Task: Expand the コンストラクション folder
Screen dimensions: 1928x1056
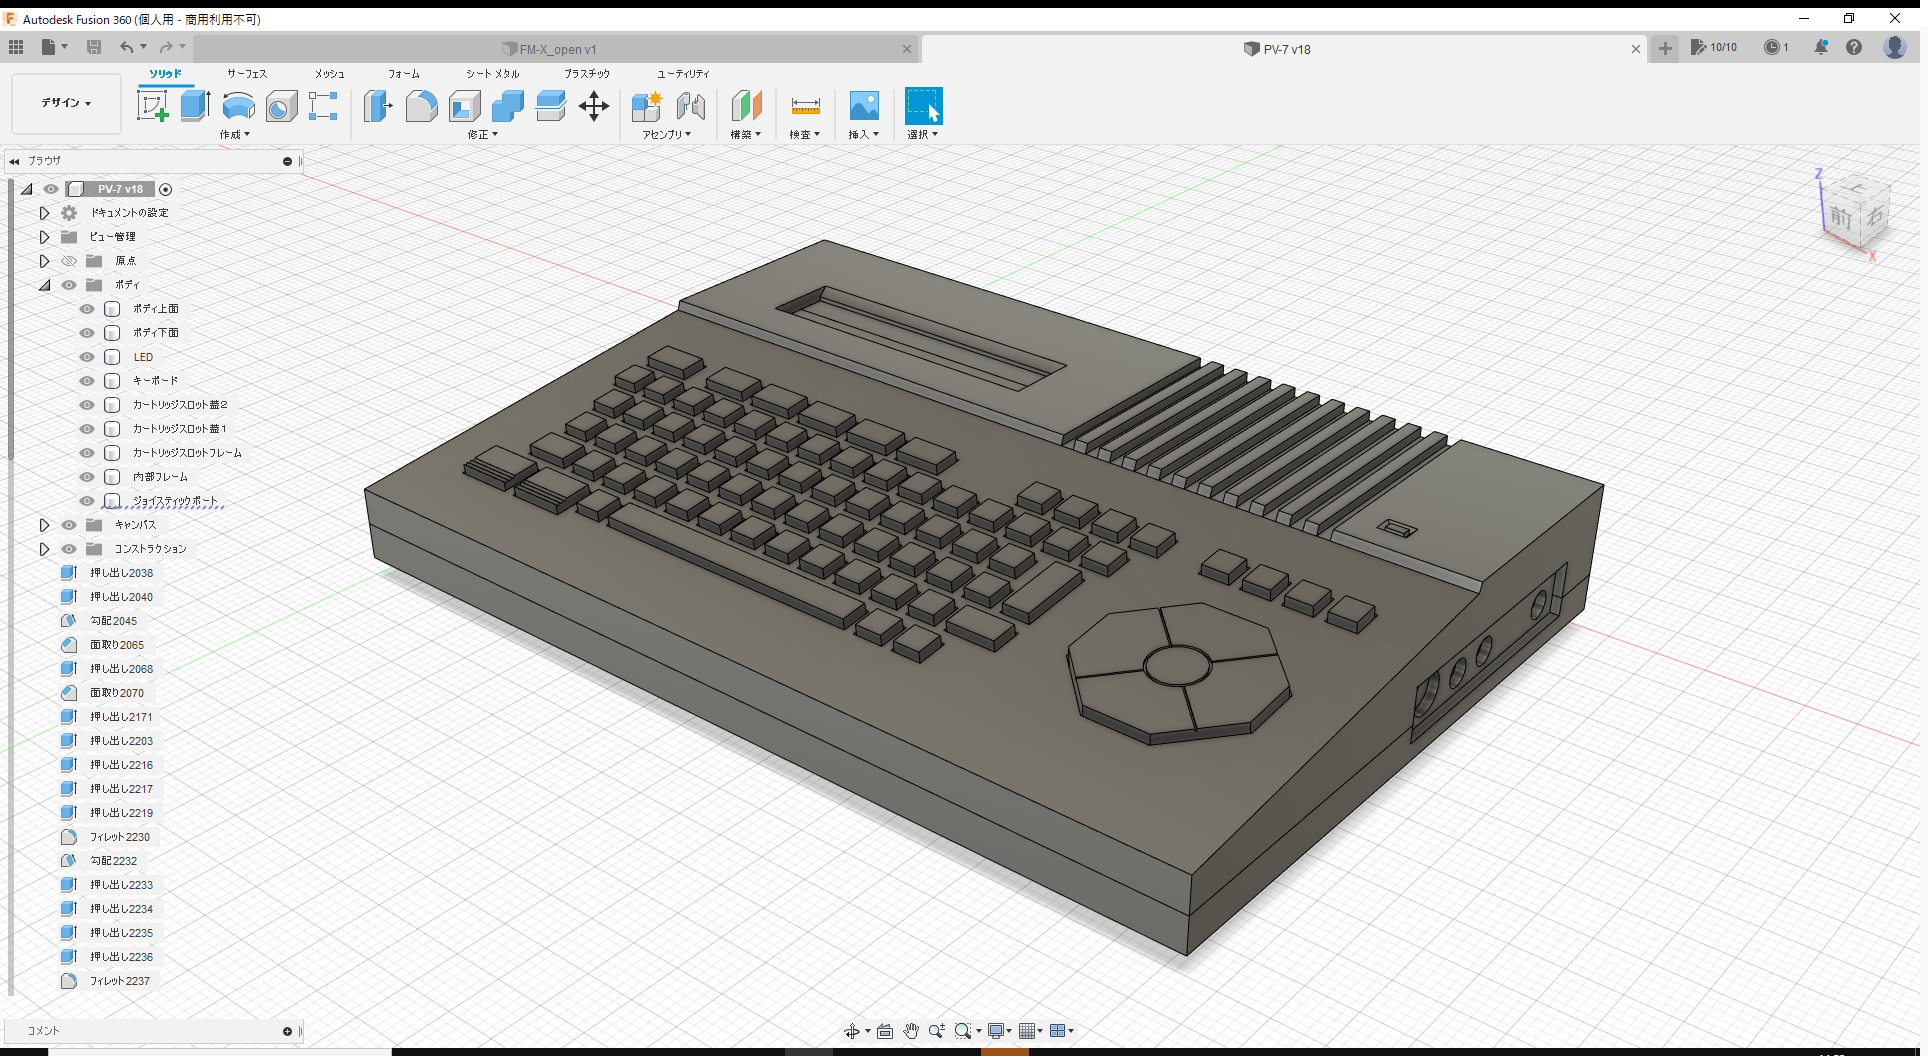Action: pyautogui.click(x=44, y=549)
